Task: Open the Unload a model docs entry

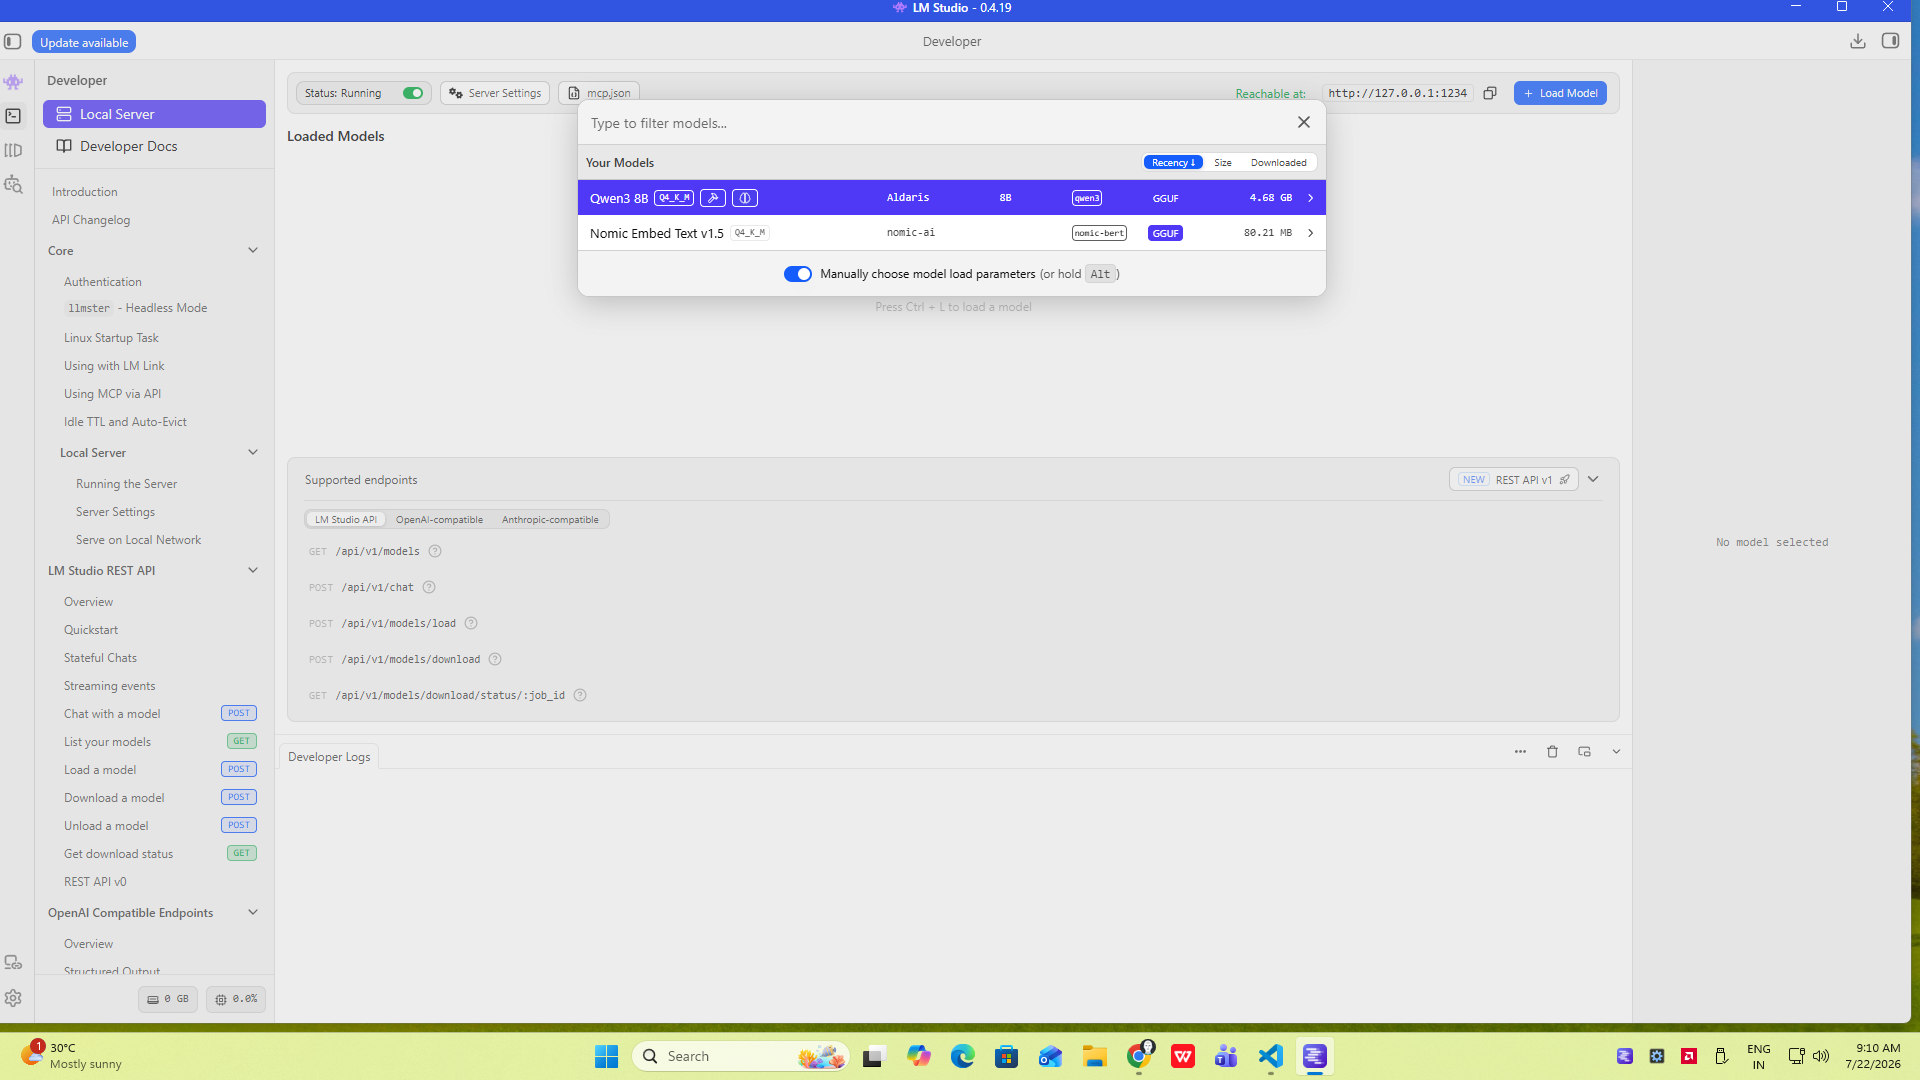Action: [106, 826]
